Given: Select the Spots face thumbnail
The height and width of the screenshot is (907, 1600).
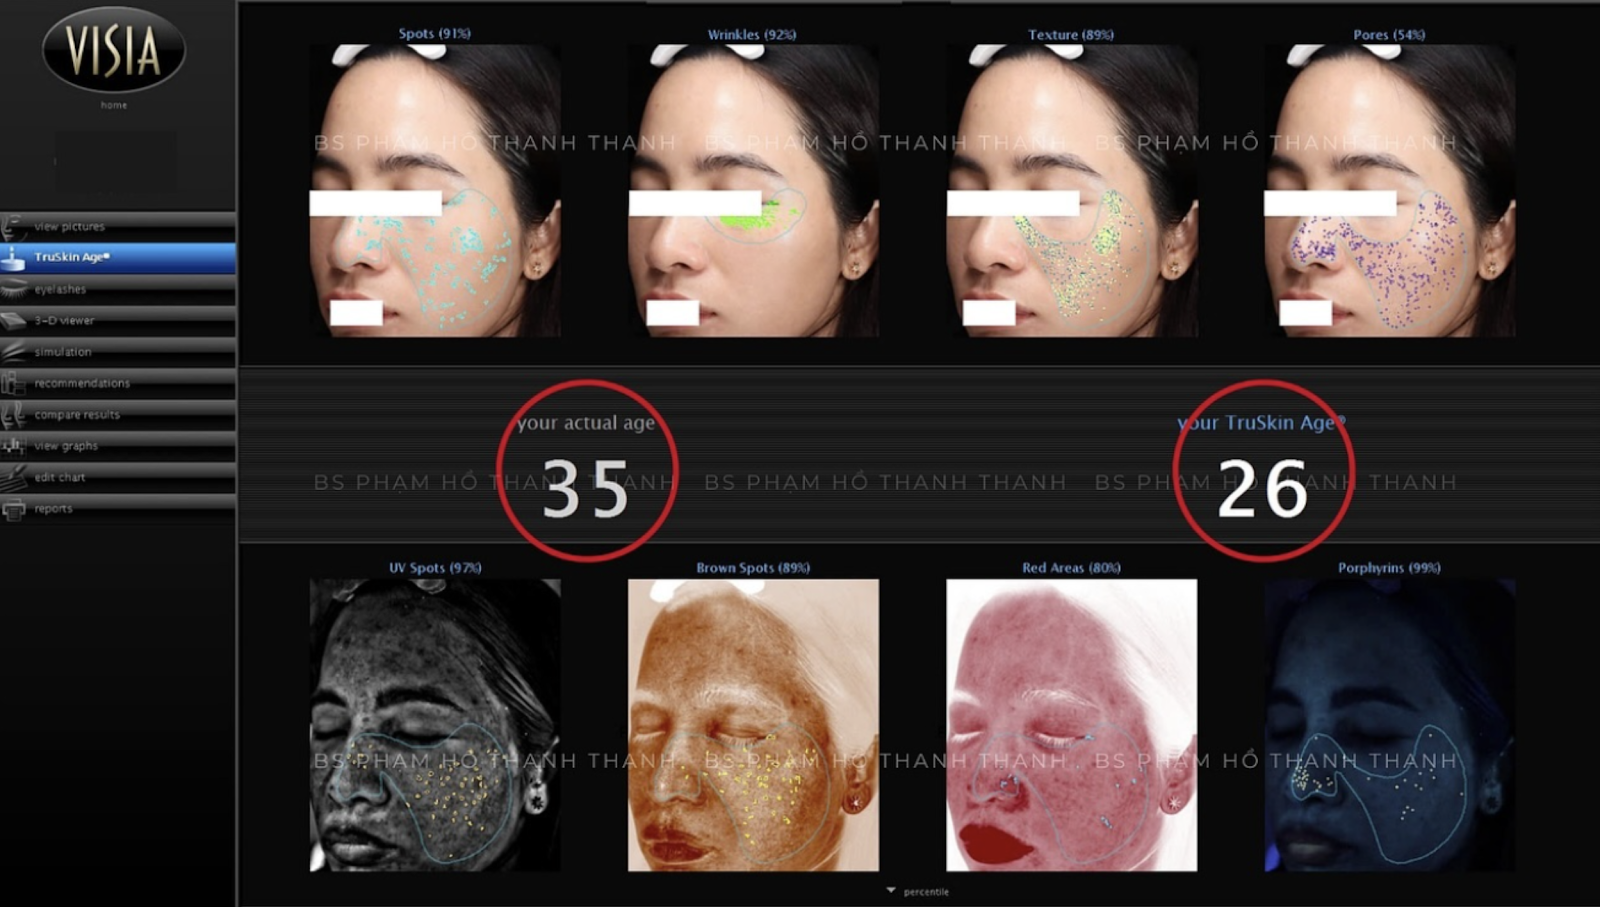Looking at the screenshot, I should coord(435,190).
